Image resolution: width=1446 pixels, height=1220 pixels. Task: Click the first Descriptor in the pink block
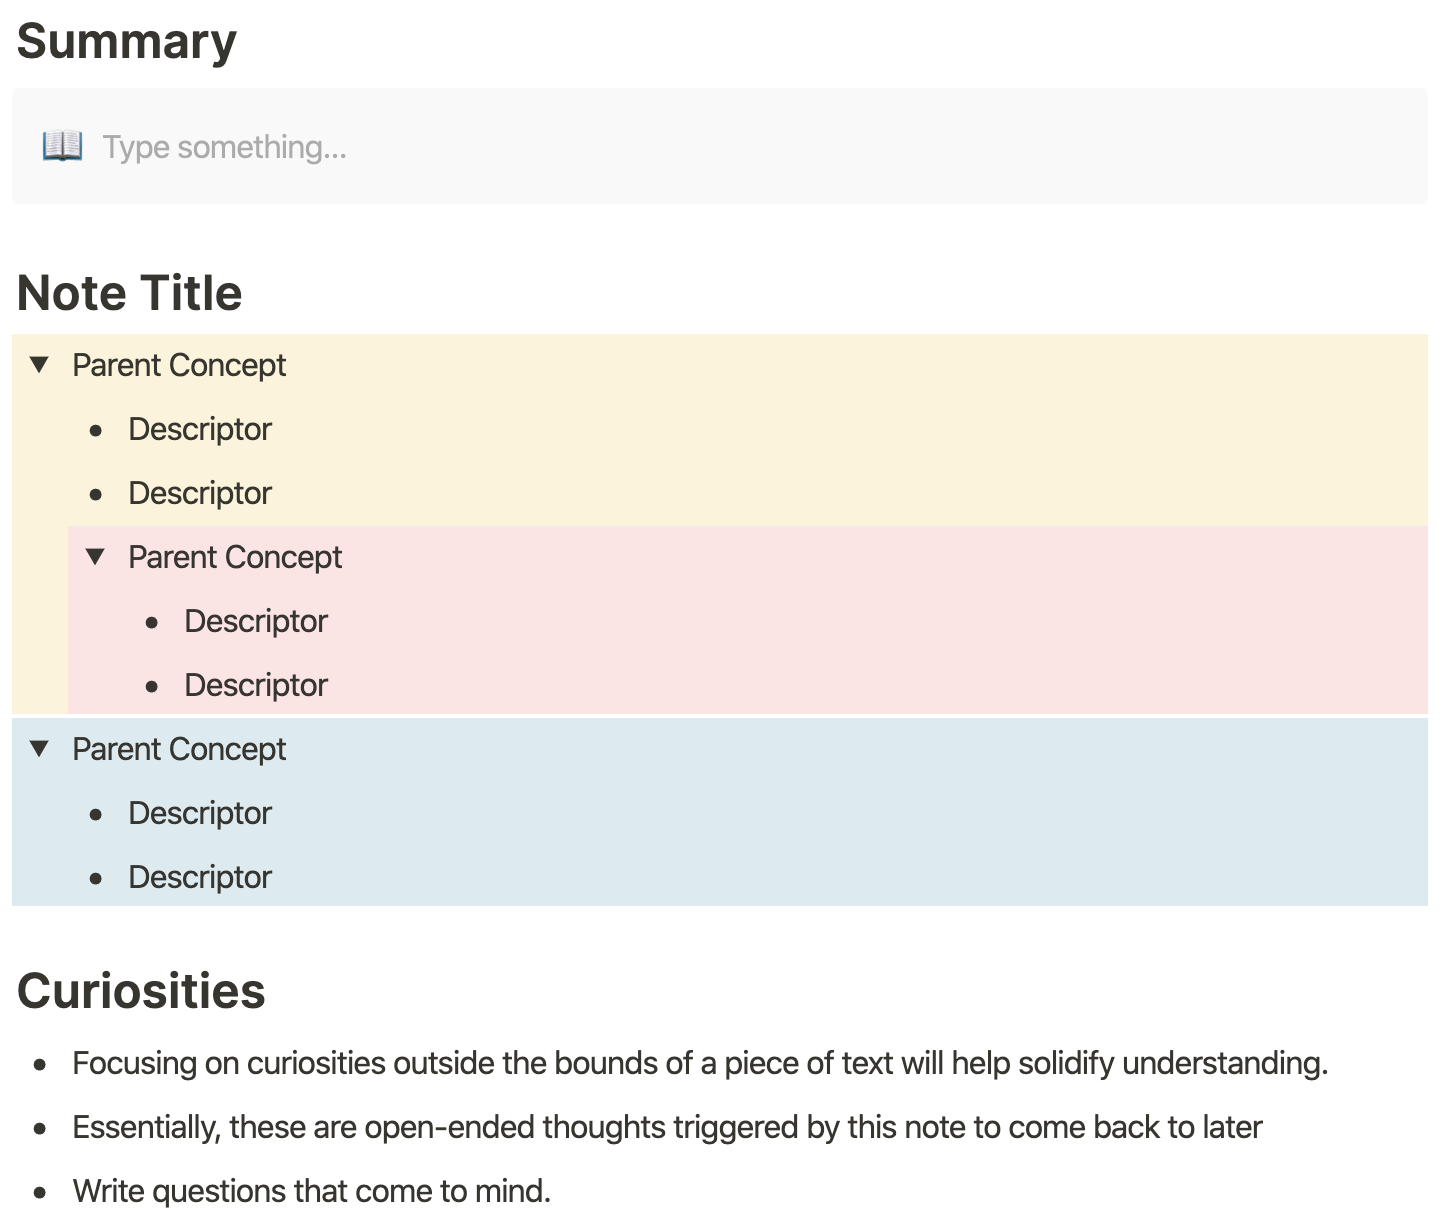(x=256, y=621)
